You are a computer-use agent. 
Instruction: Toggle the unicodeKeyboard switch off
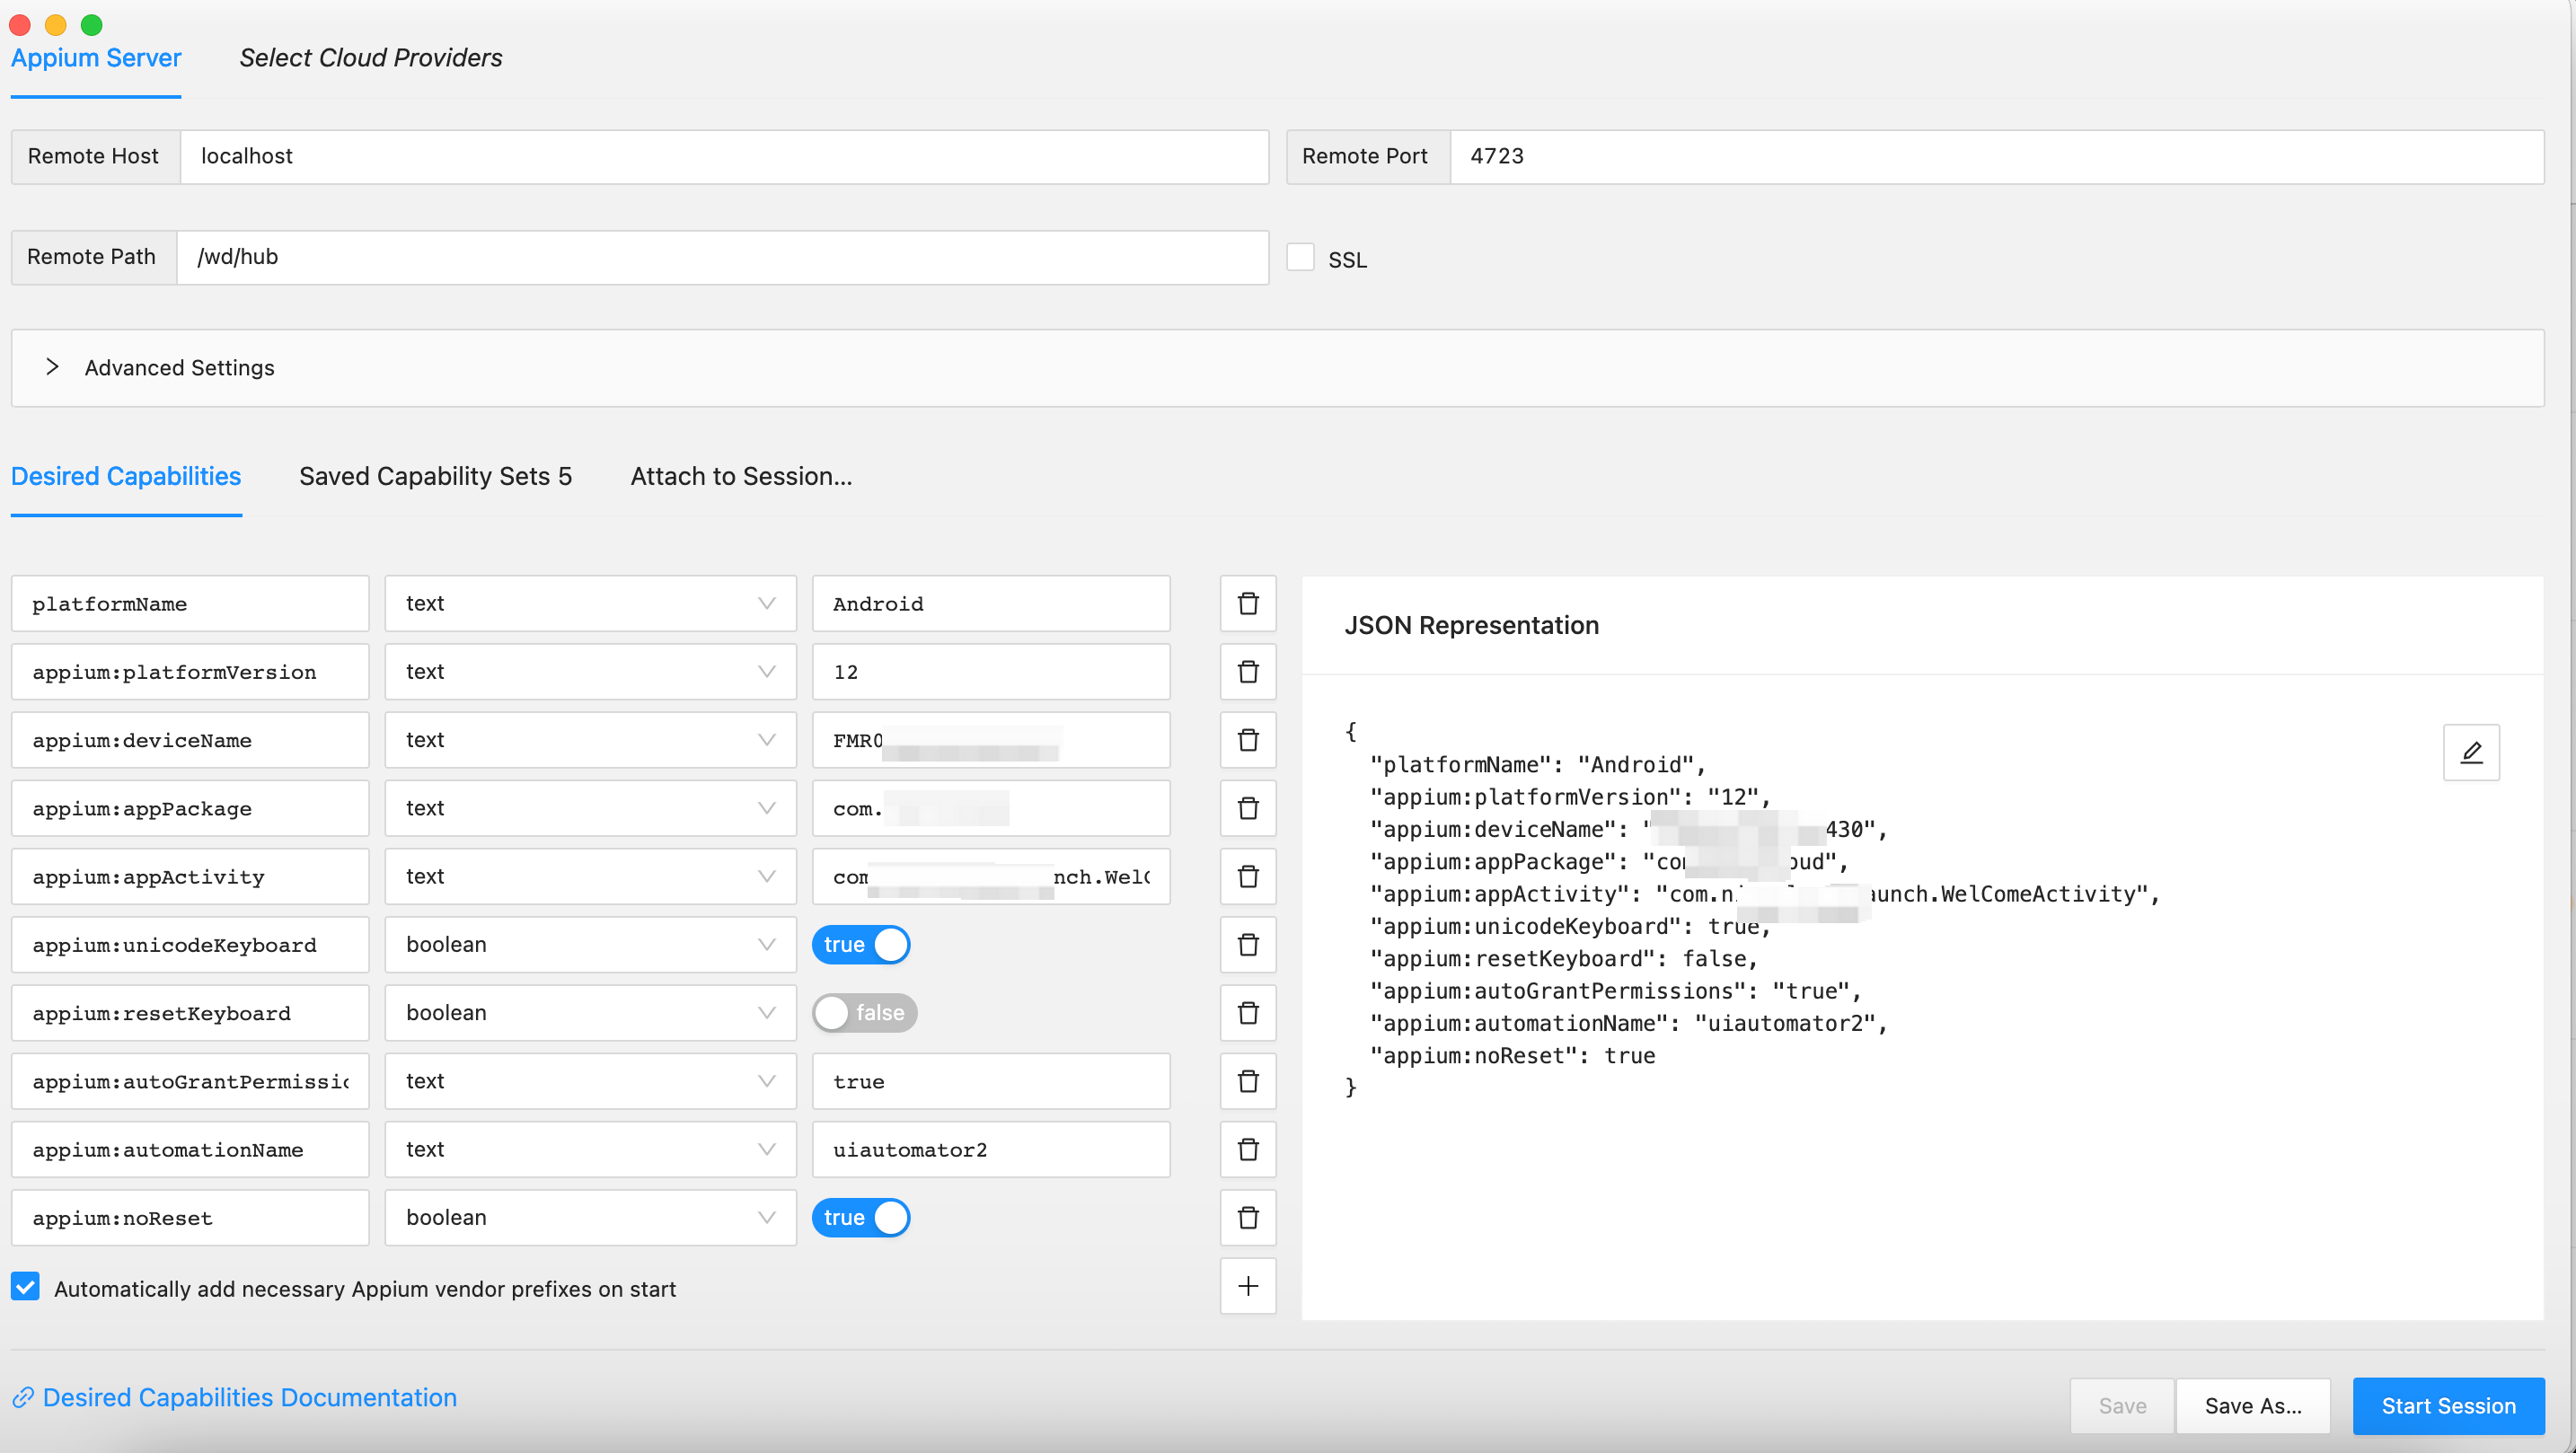[860, 944]
